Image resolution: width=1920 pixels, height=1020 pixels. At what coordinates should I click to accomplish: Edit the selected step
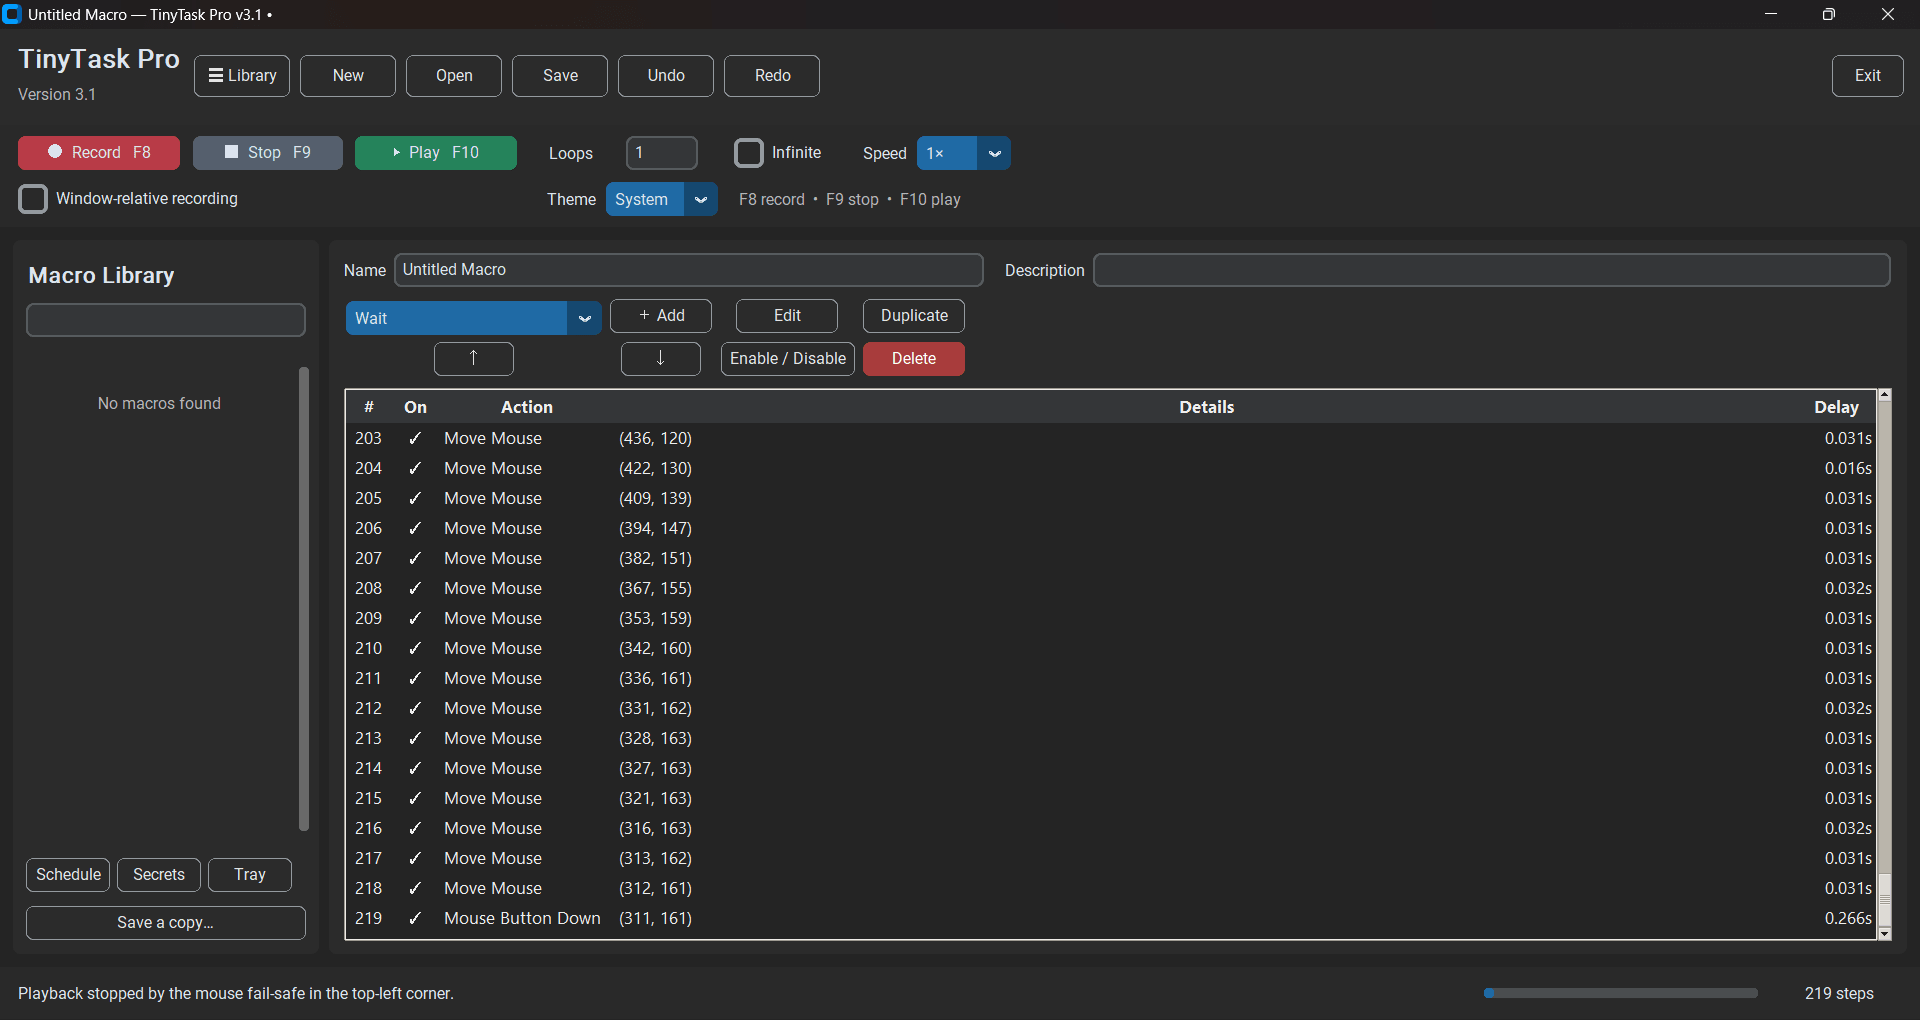tap(787, 316)
